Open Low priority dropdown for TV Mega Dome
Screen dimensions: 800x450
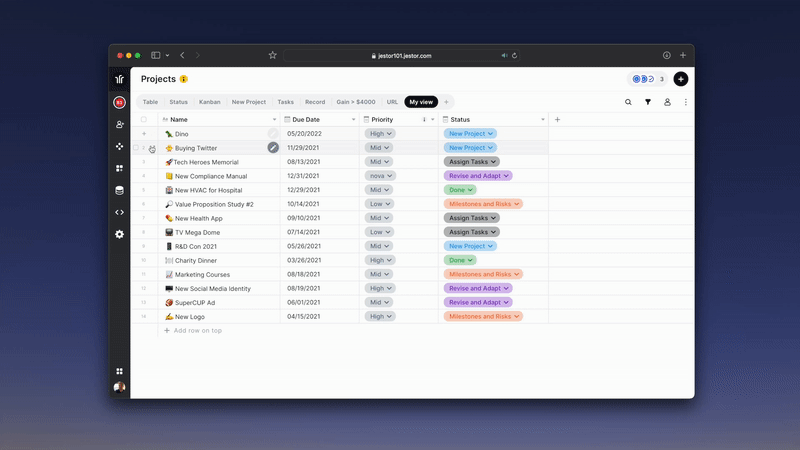pos(379,232)
